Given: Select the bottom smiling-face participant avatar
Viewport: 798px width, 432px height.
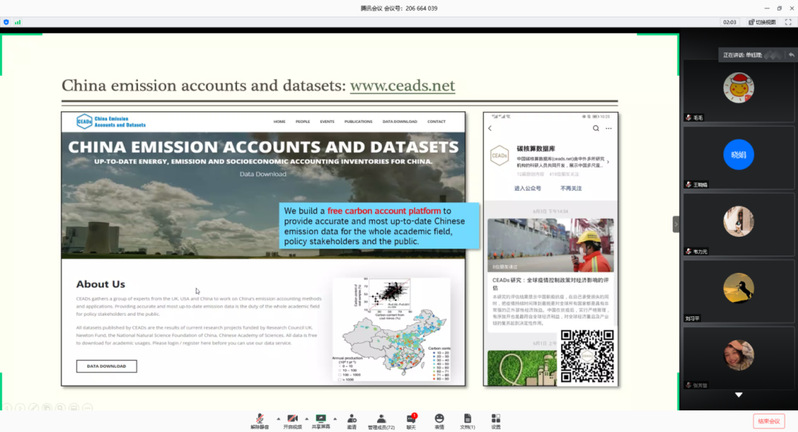Looking at the screenshot, I should 738,355.
